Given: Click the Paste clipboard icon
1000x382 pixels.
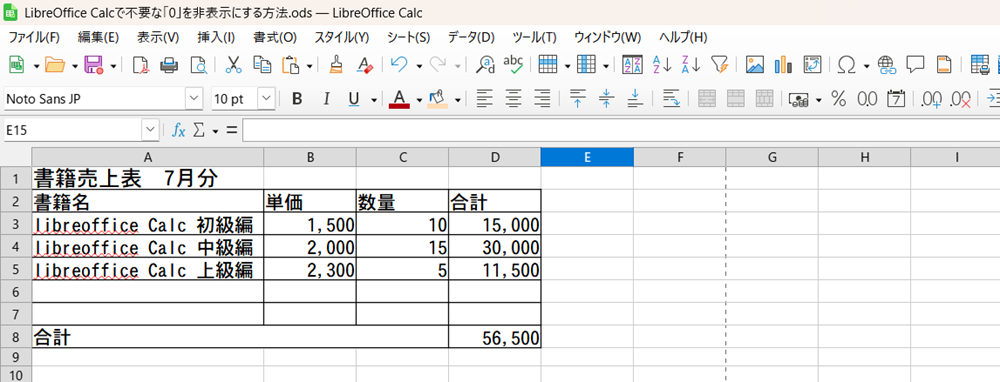Looking at the screenshot, I should pos(291,64).
